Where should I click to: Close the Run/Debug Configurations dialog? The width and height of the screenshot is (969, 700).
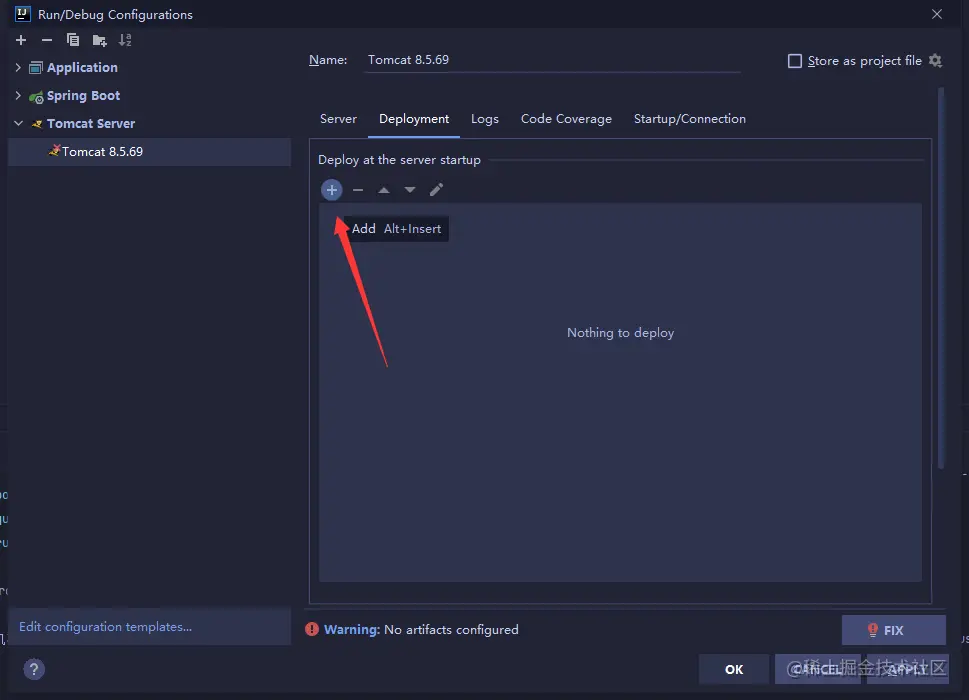pos(937,14)
